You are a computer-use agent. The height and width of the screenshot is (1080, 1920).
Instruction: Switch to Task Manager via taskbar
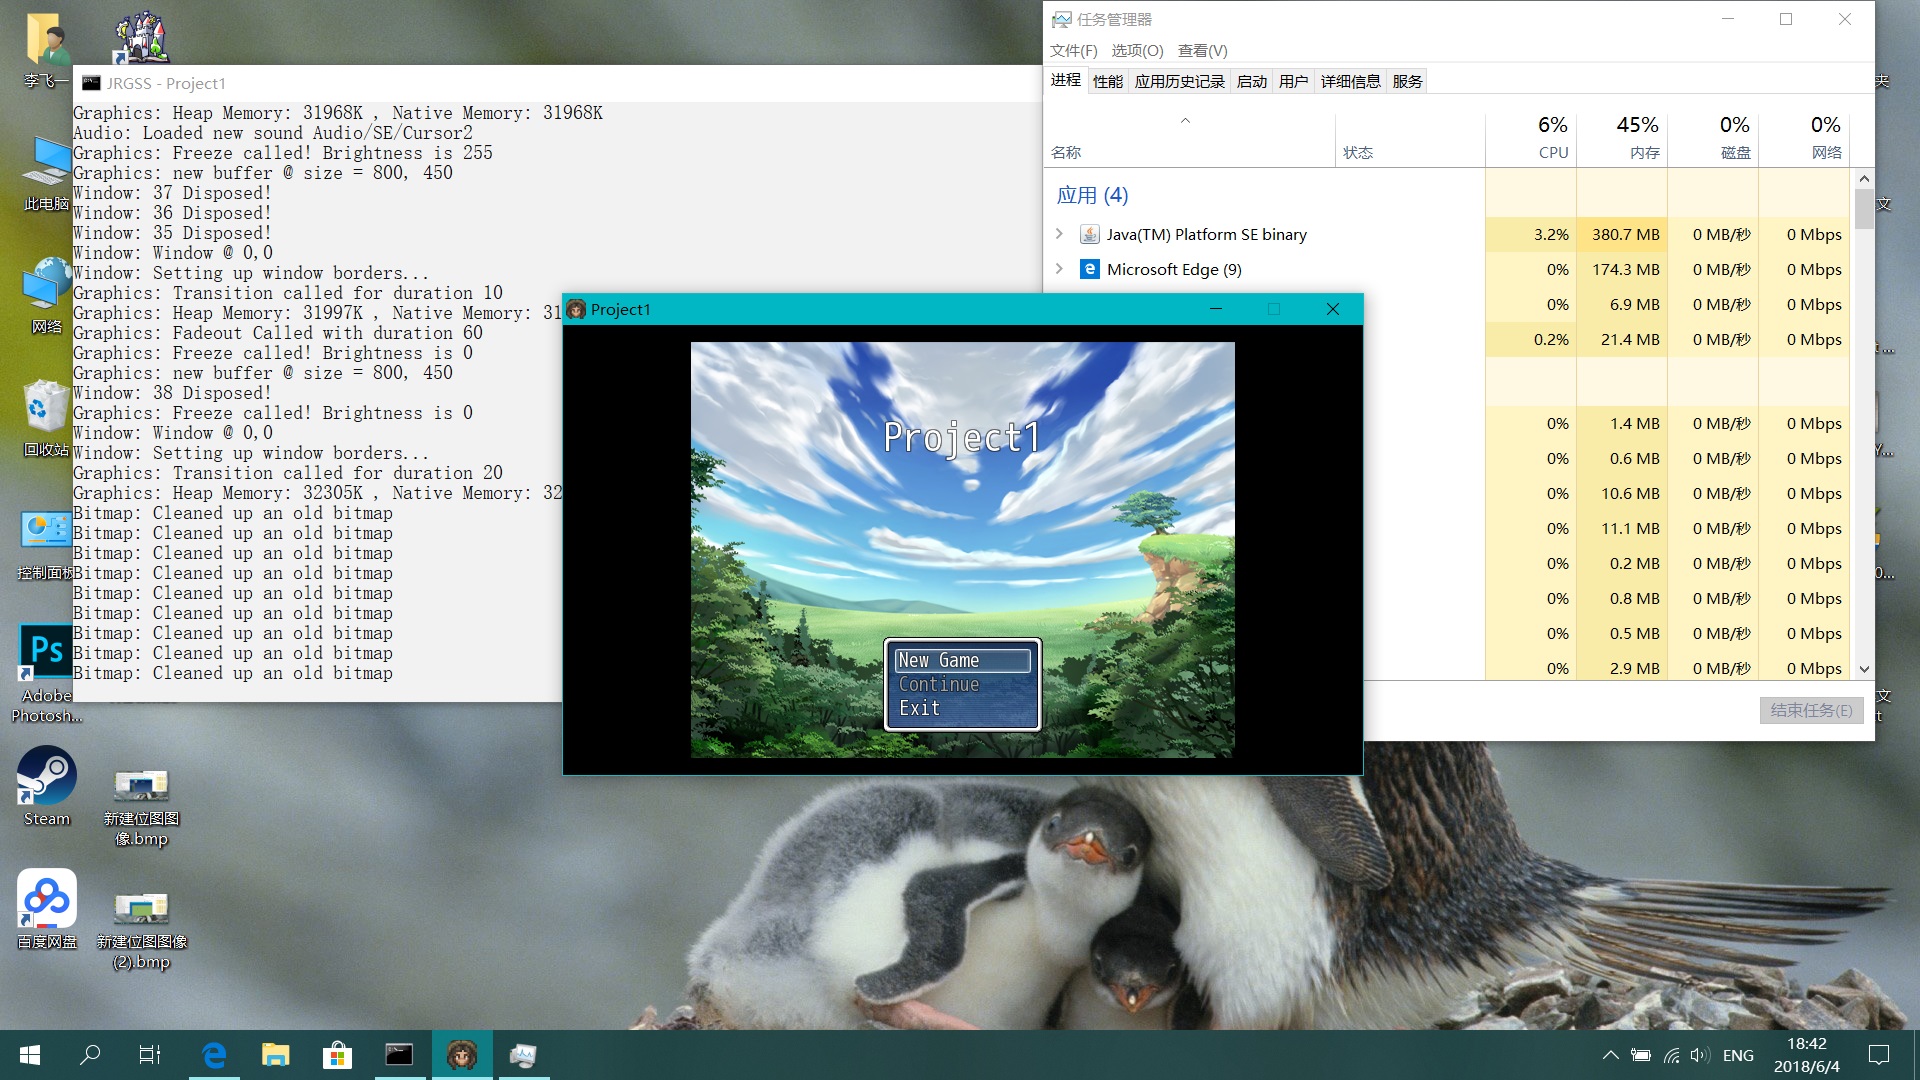click(523, 1055)
